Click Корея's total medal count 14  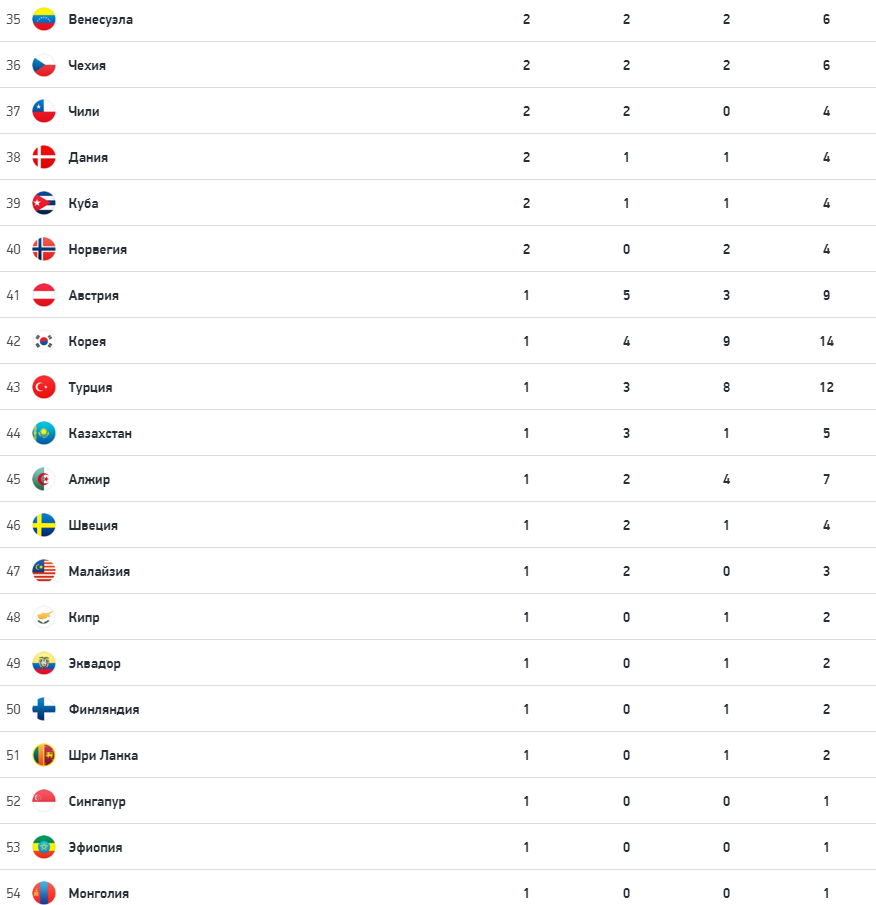[x=826, y=341]
